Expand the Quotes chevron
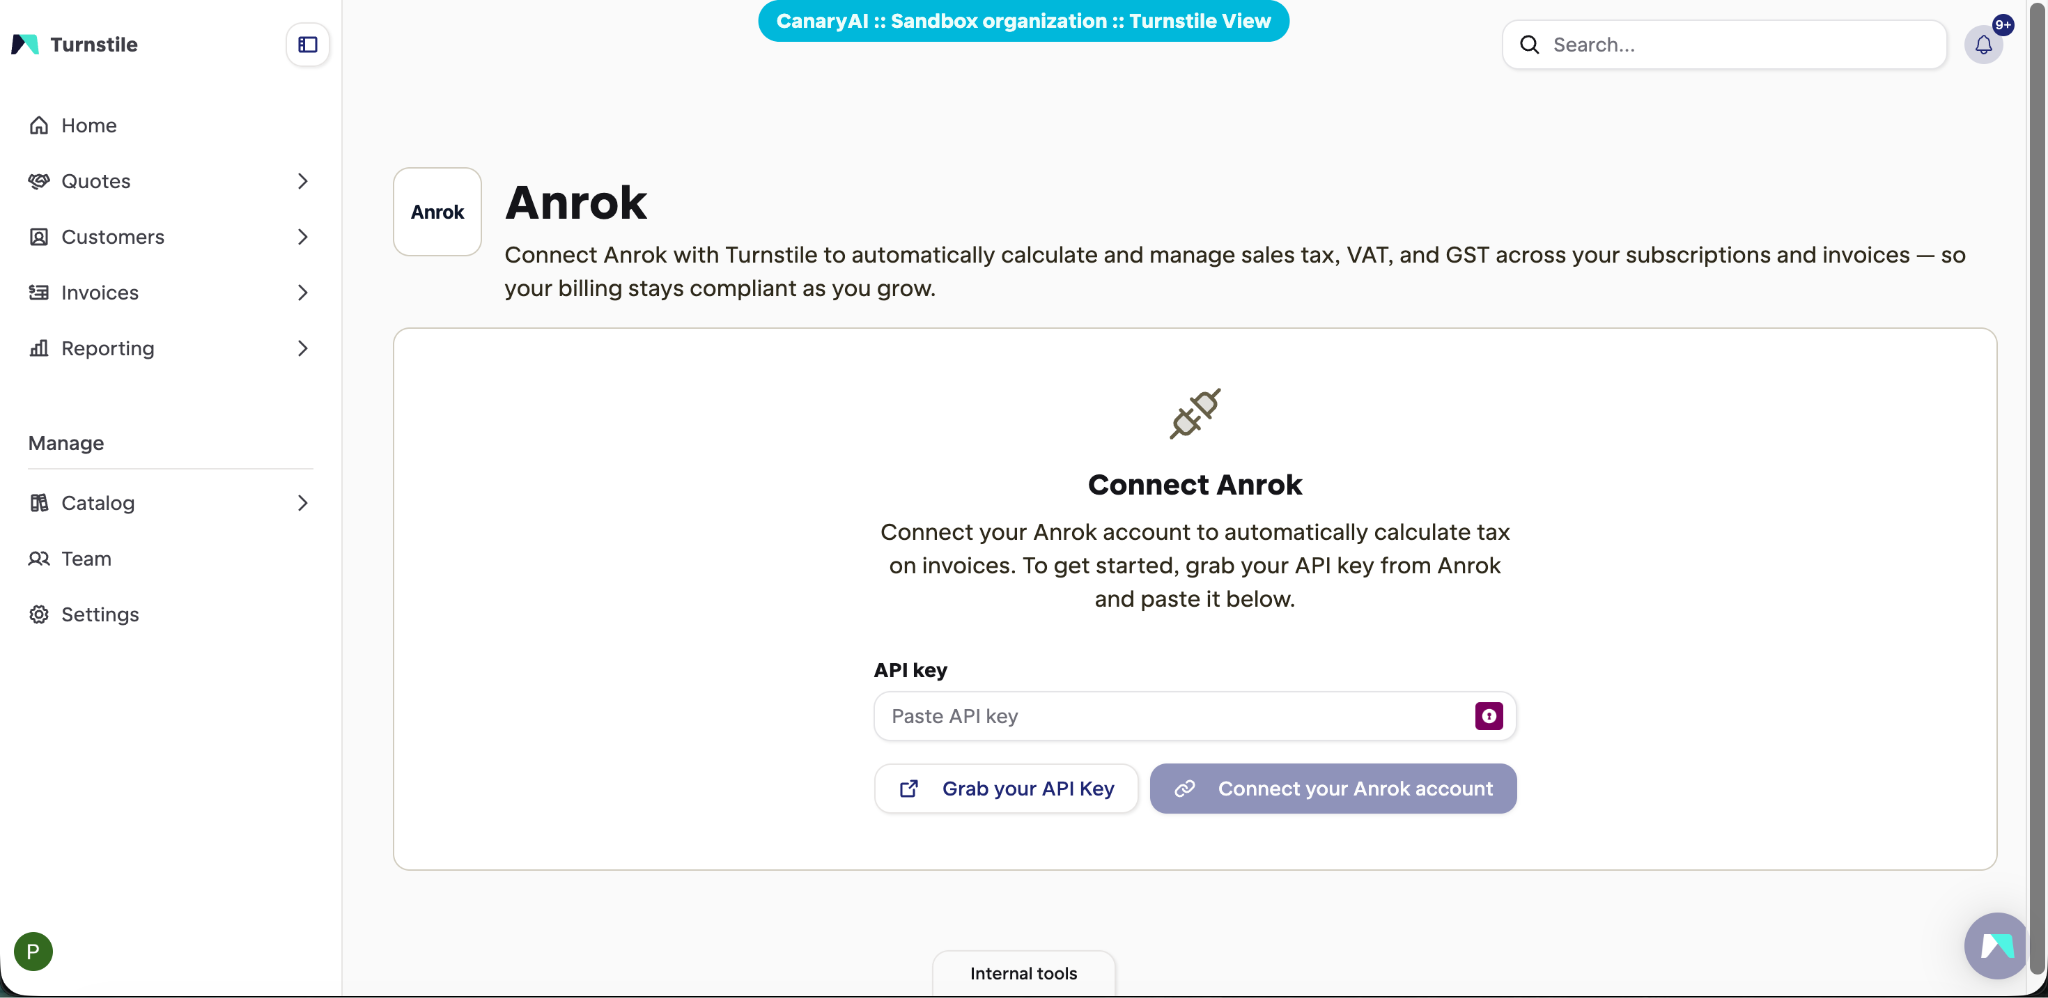The image size is (2048, 998). 302,181
